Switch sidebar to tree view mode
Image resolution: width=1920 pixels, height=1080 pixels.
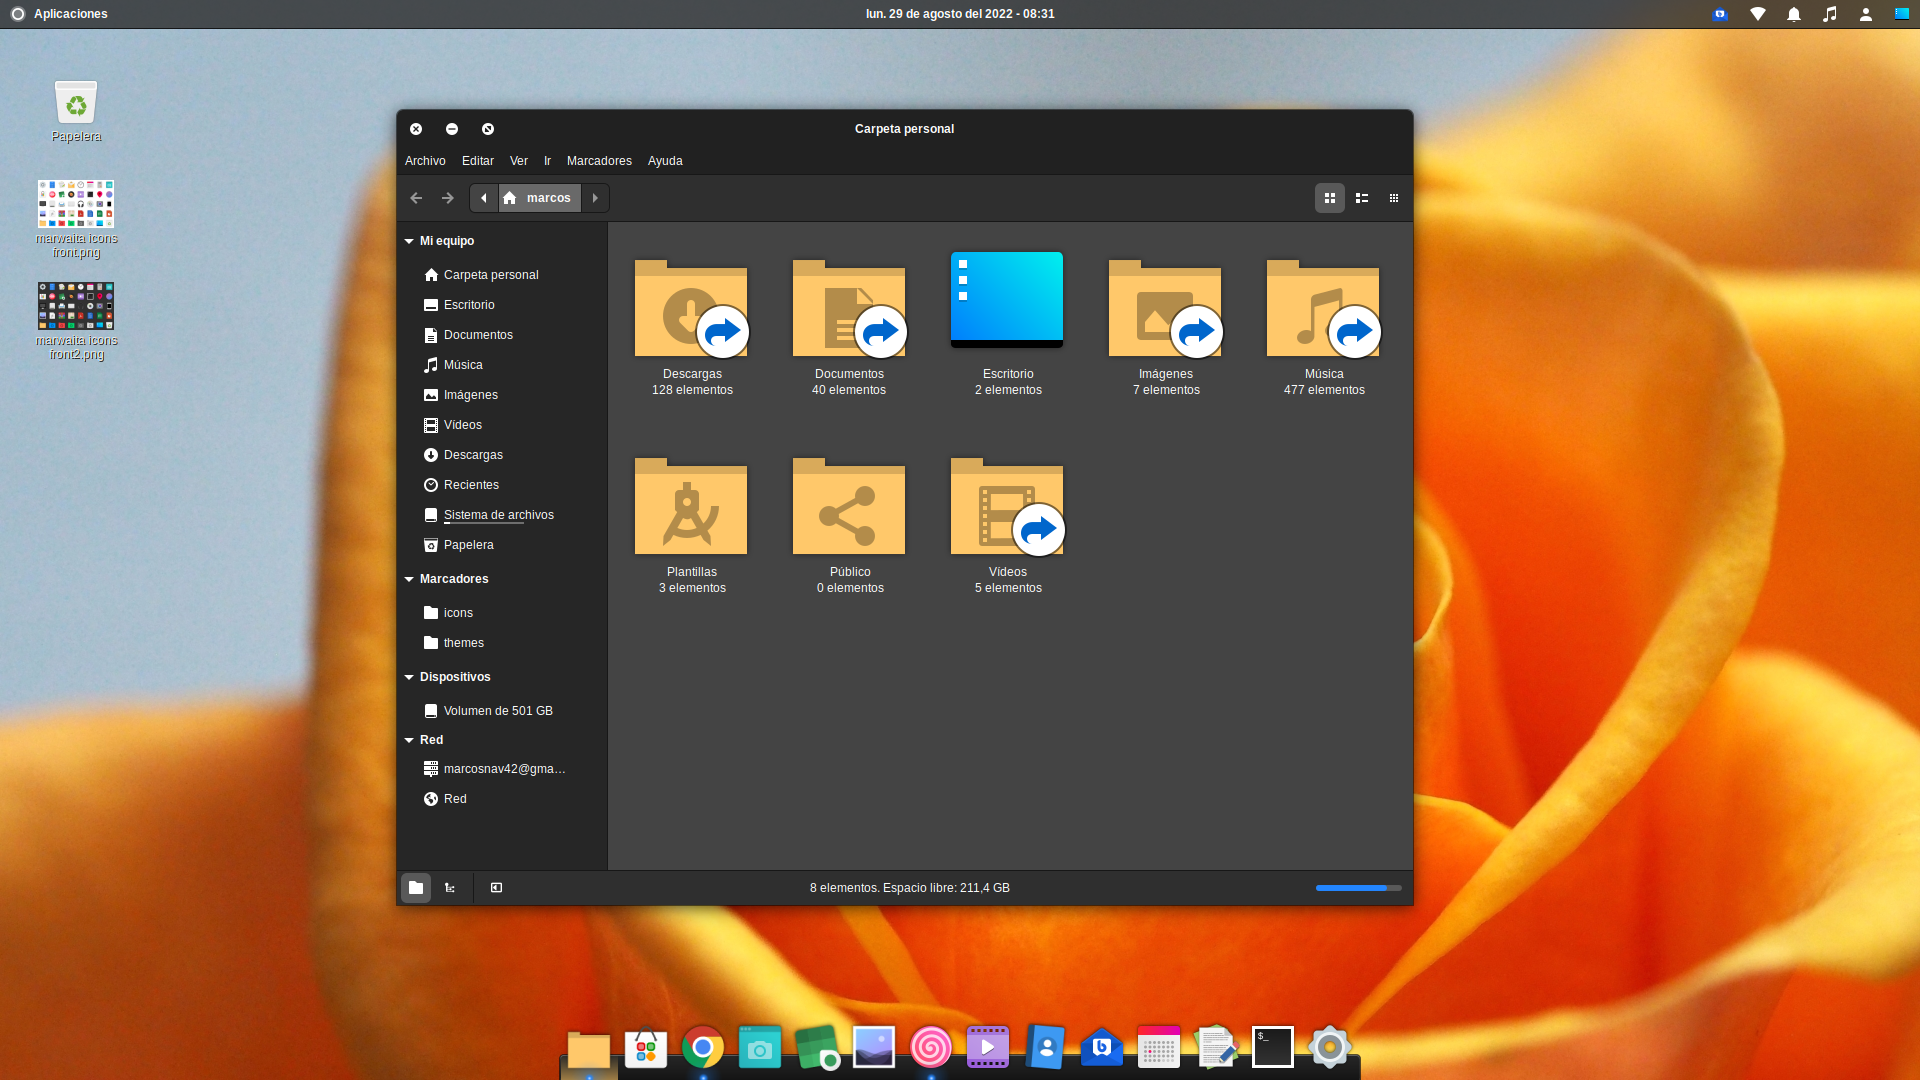pos(449,887)
